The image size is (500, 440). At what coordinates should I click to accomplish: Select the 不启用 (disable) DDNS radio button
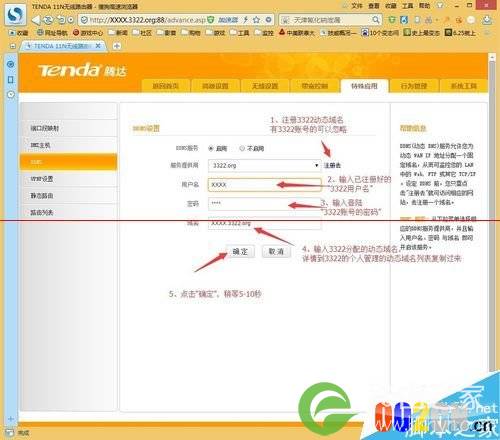pyautogui.click(x=242, y=149)
